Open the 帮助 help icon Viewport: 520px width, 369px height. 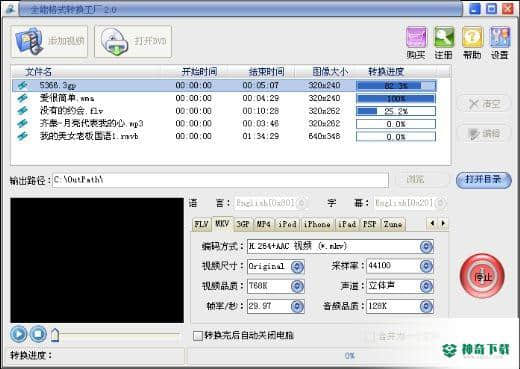pos(472,43)
